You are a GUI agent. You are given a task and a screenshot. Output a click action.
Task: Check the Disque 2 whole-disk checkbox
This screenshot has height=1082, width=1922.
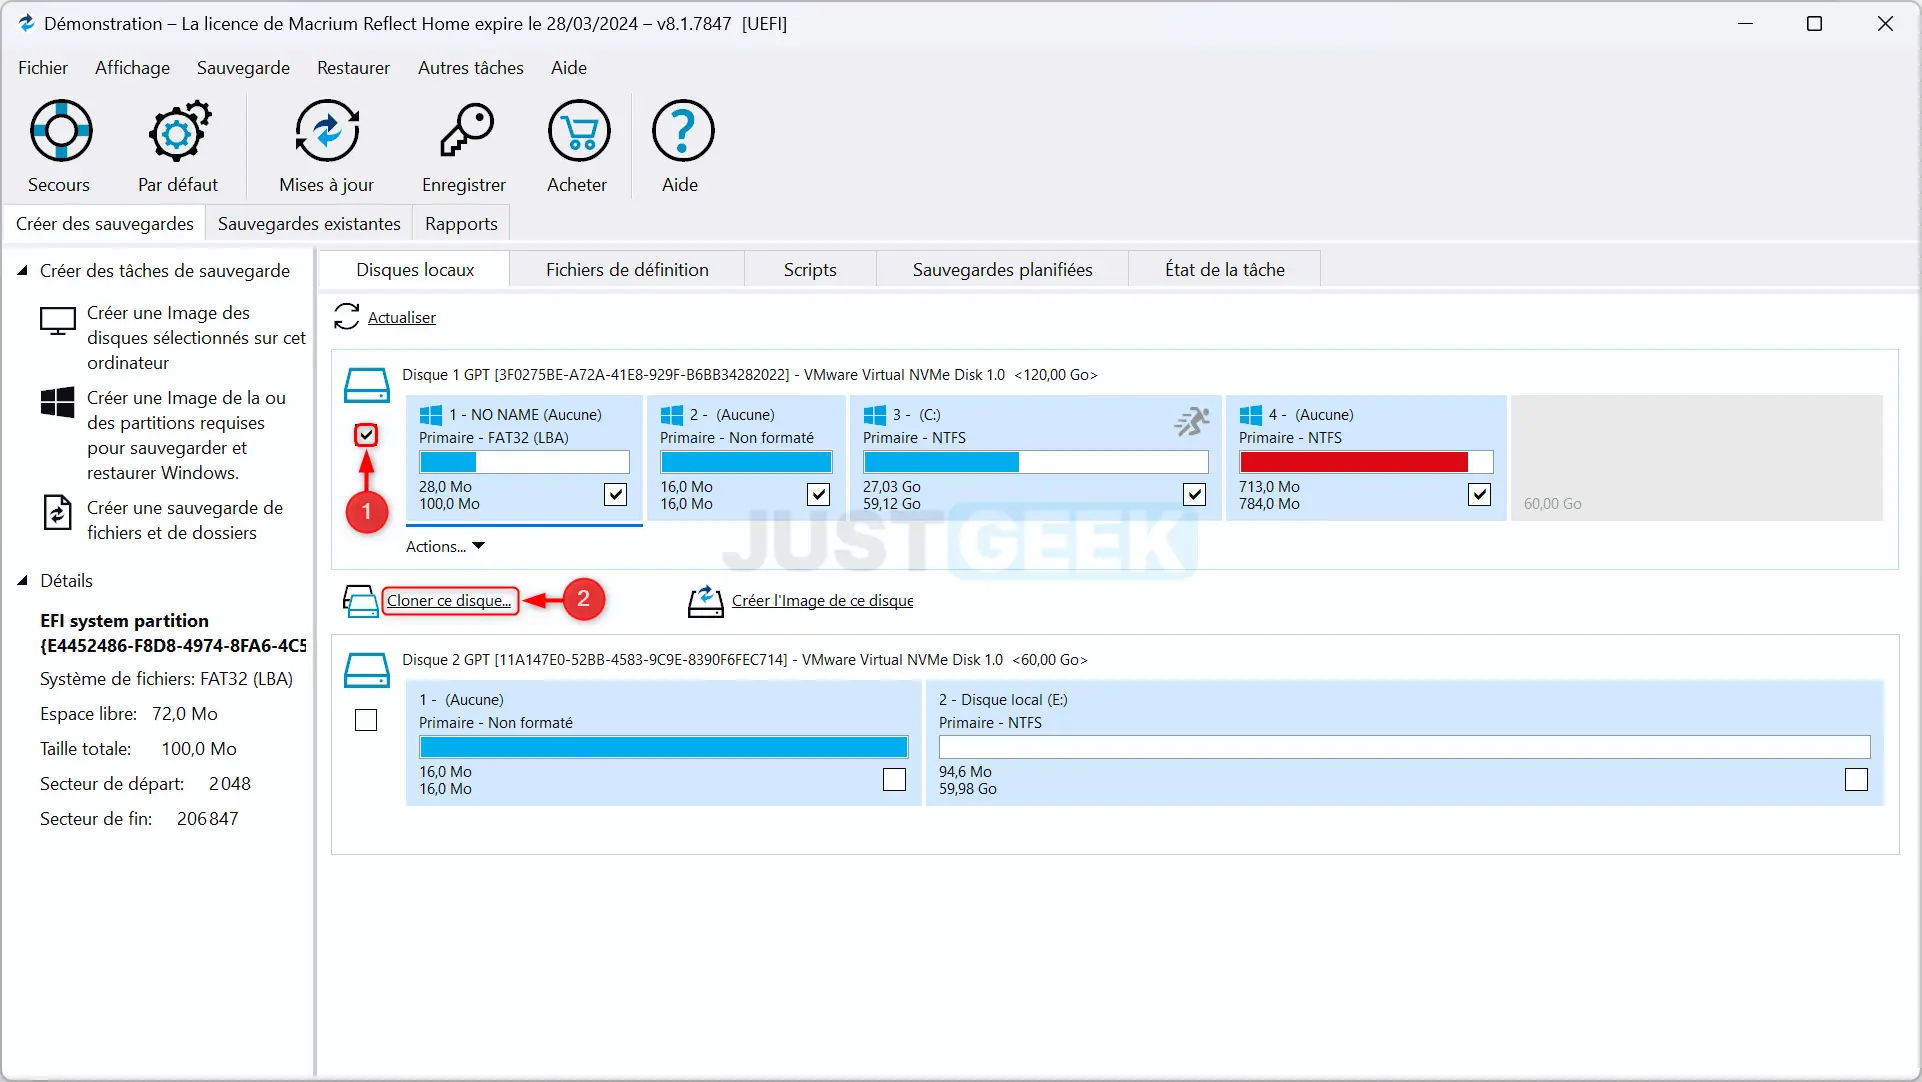pyautogui.click(x=366, y=720)
